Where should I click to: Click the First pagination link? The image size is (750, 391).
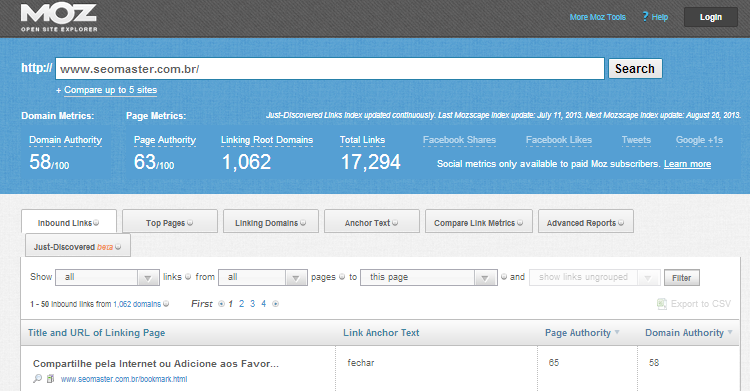[201, 304]
